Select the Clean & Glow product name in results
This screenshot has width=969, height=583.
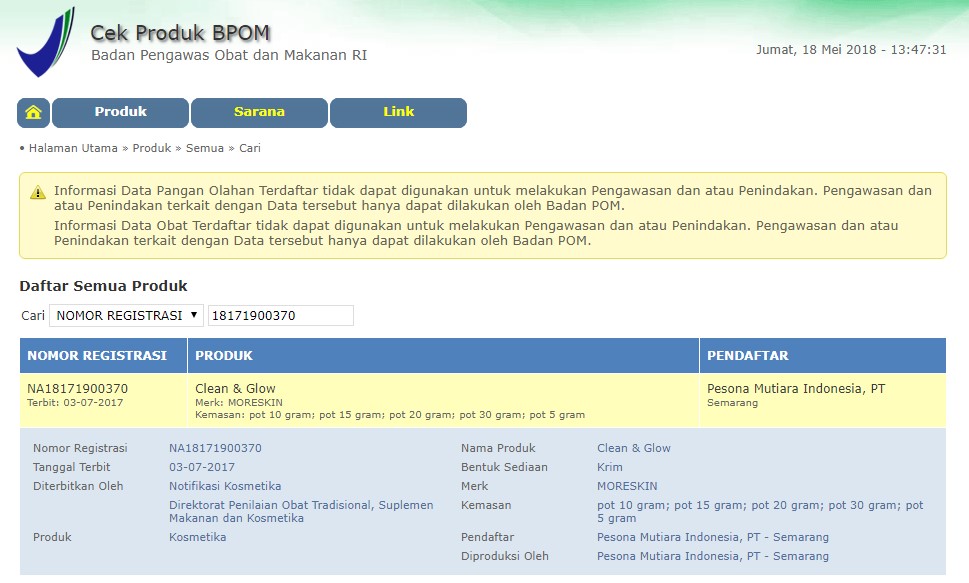click(x=235, y=389)
